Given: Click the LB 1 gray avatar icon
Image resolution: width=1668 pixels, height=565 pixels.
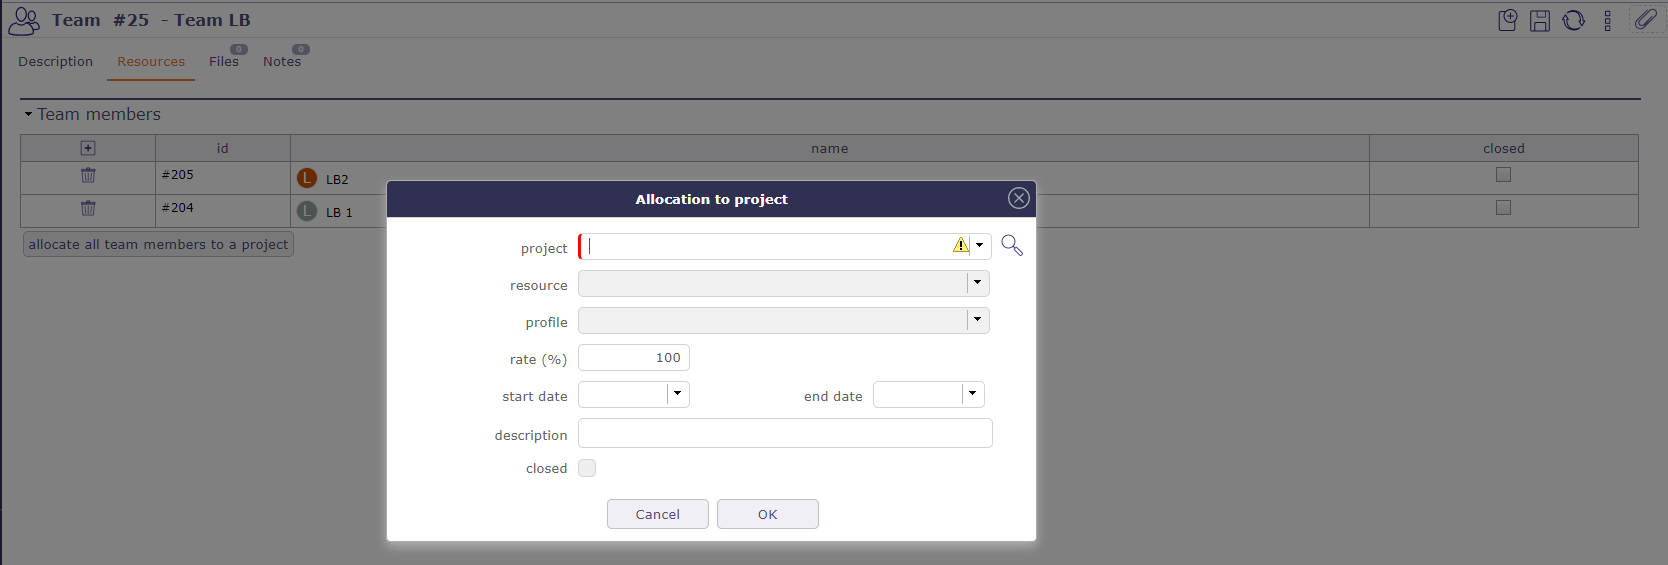Looking at the screenshot, I should point(307,211).
